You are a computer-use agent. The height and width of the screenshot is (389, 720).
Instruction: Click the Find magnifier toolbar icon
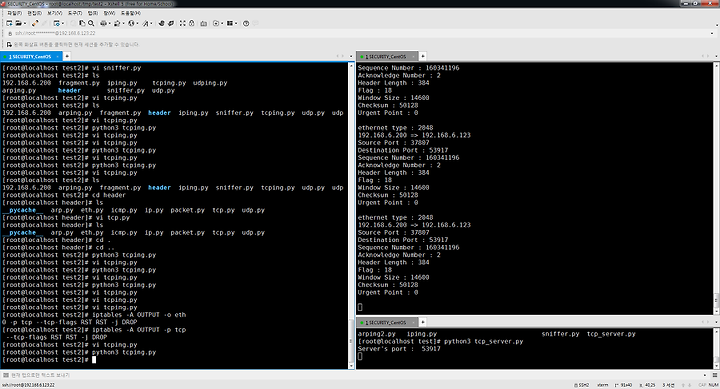click(x=91, y=23)
